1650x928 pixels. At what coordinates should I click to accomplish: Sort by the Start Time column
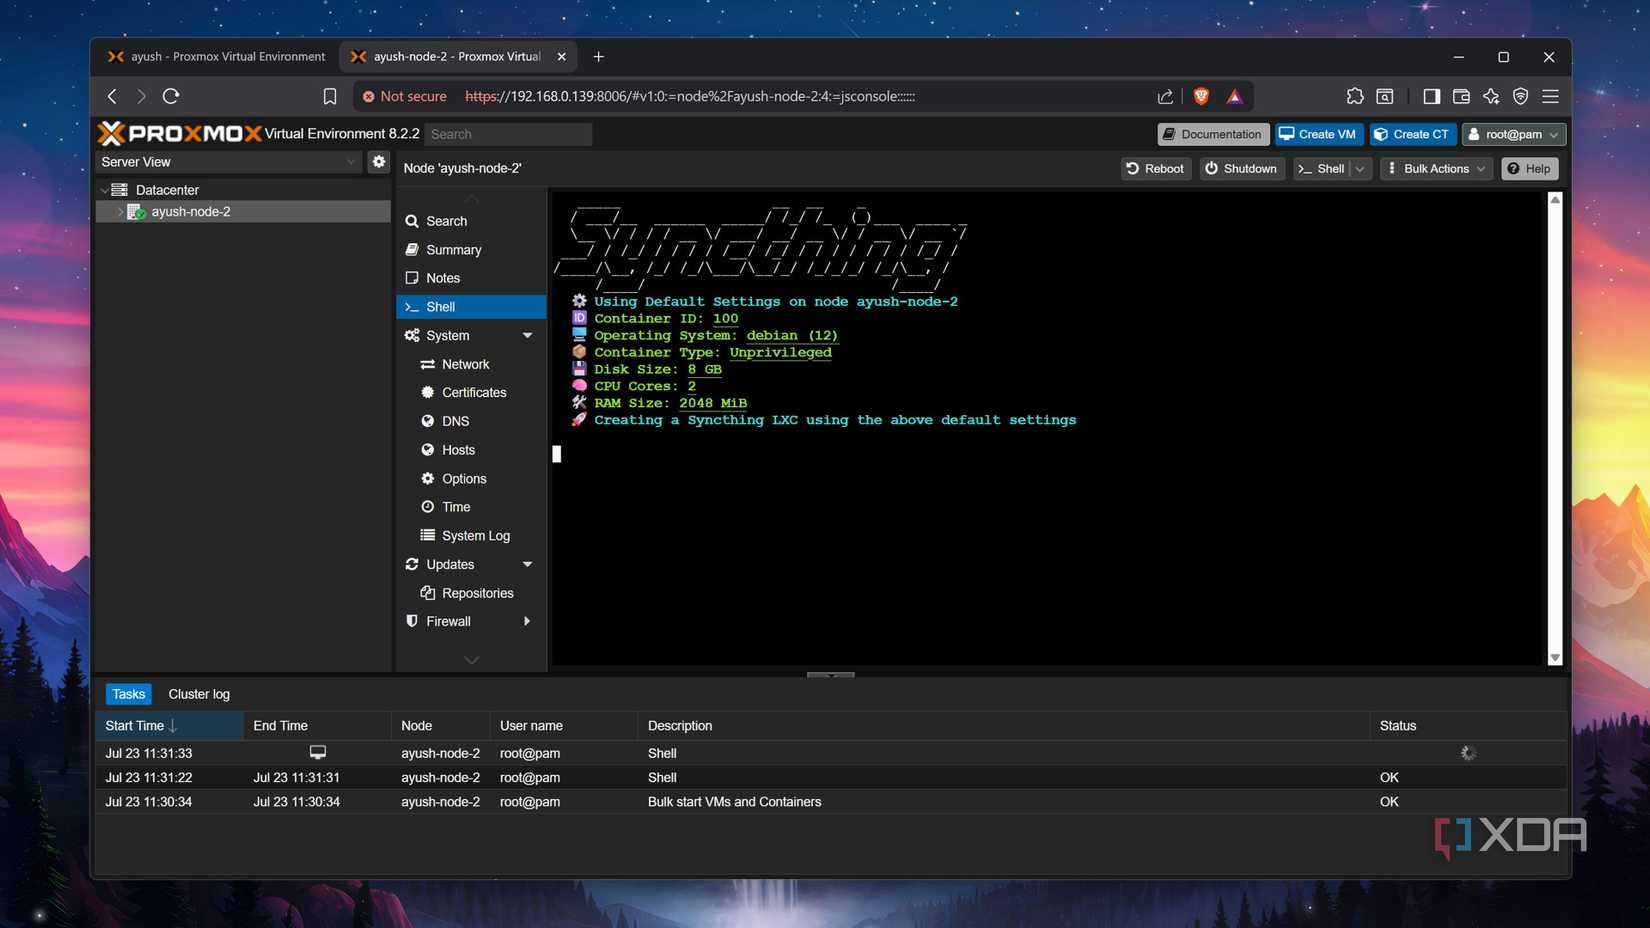point(169,726)
